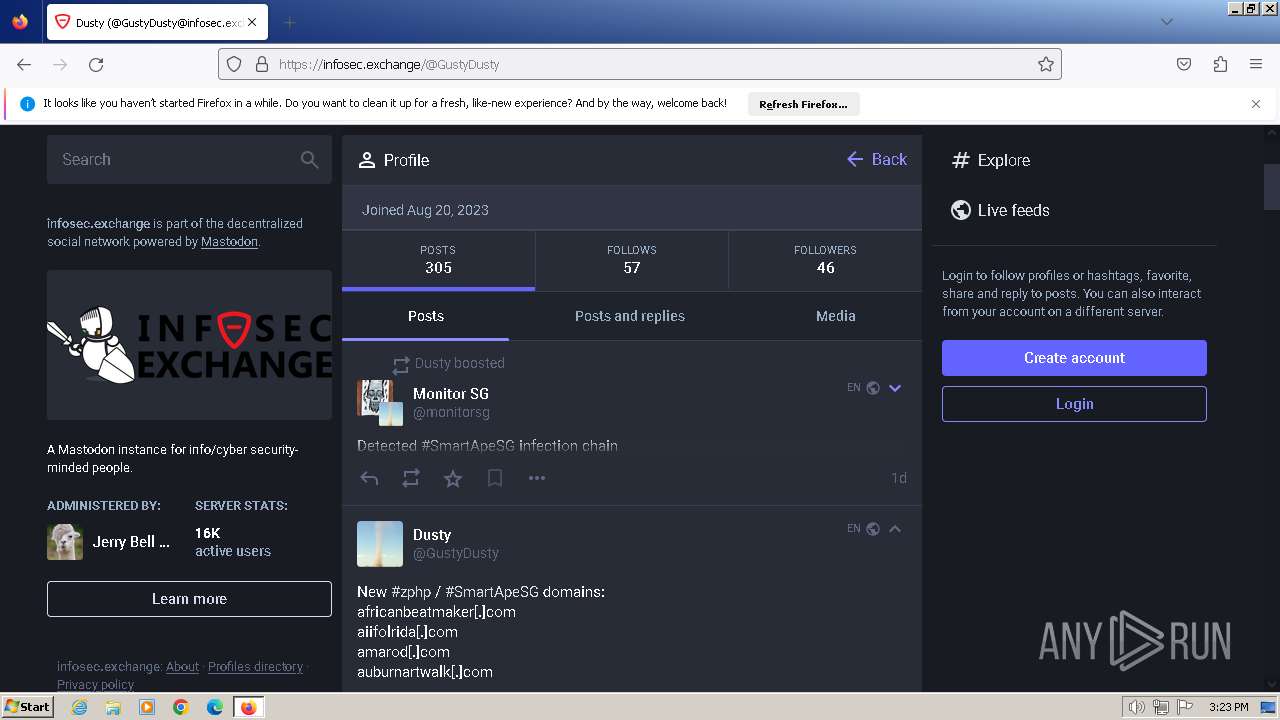Select the Dusty browser tab
This screenshot has height=720, width=1280.
pos(158,22)
